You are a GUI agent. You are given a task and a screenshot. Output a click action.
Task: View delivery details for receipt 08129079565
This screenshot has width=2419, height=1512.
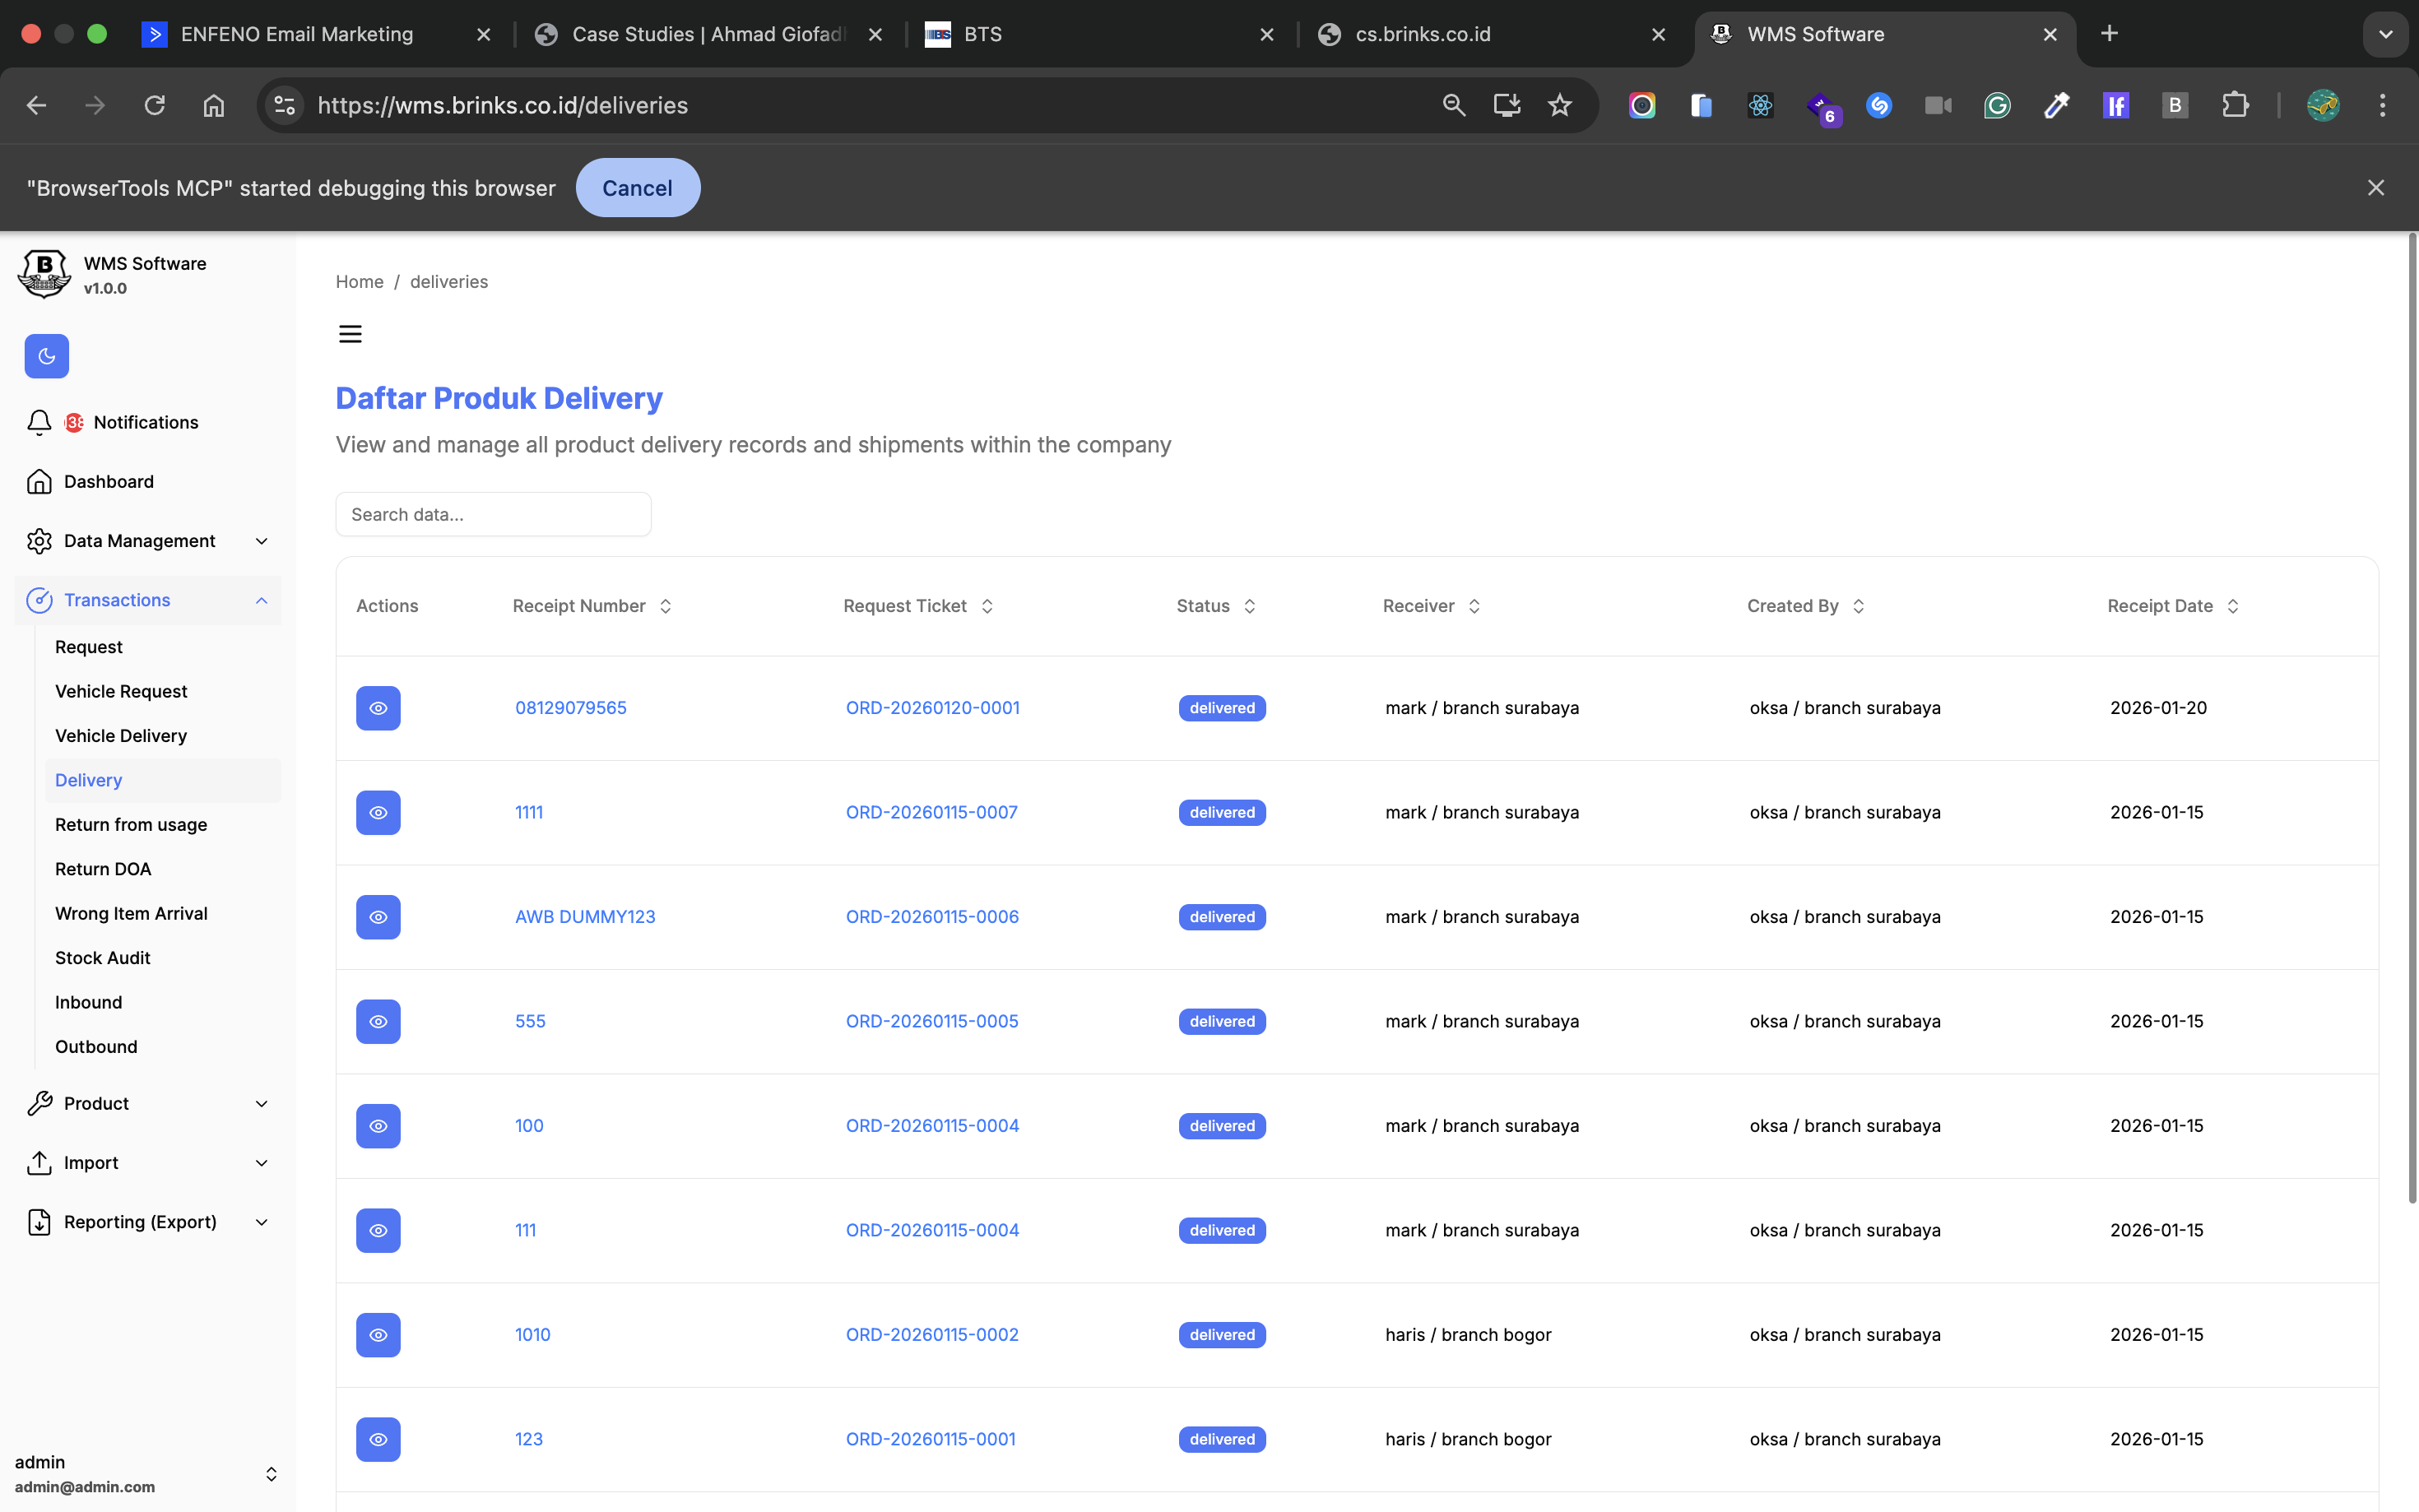tap(378, 708)
